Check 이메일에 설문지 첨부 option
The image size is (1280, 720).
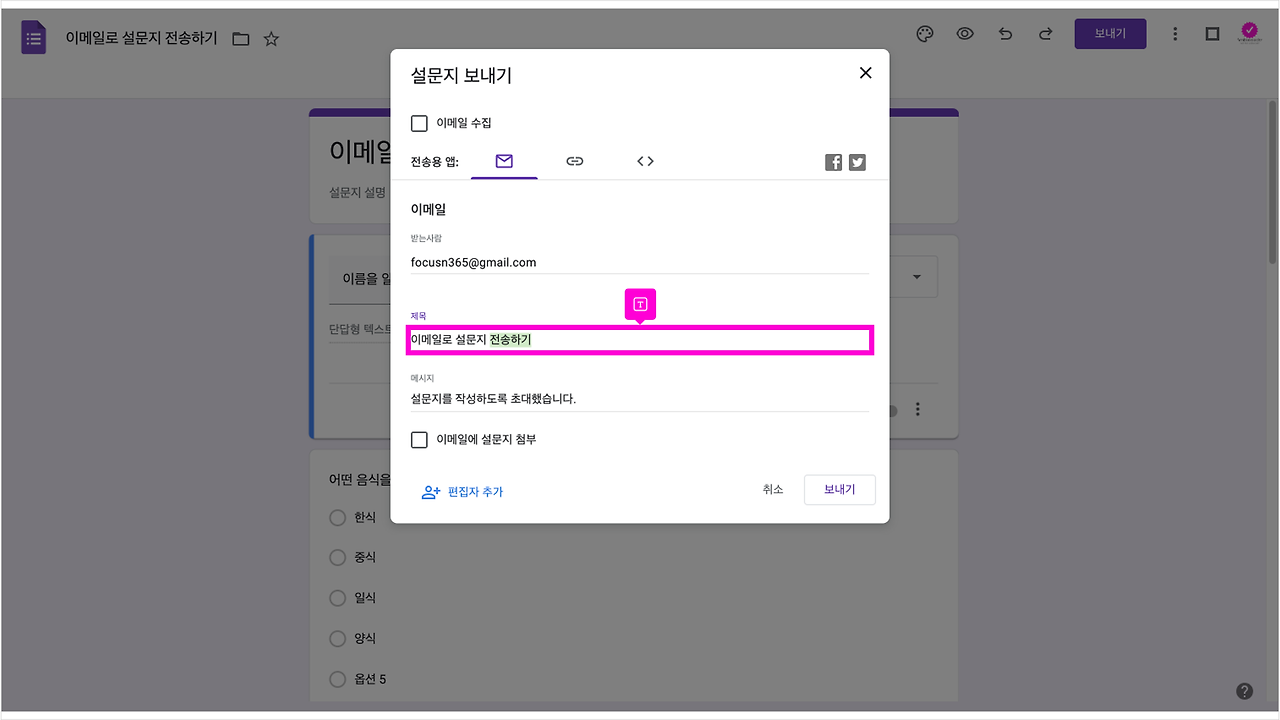point(419,439)
